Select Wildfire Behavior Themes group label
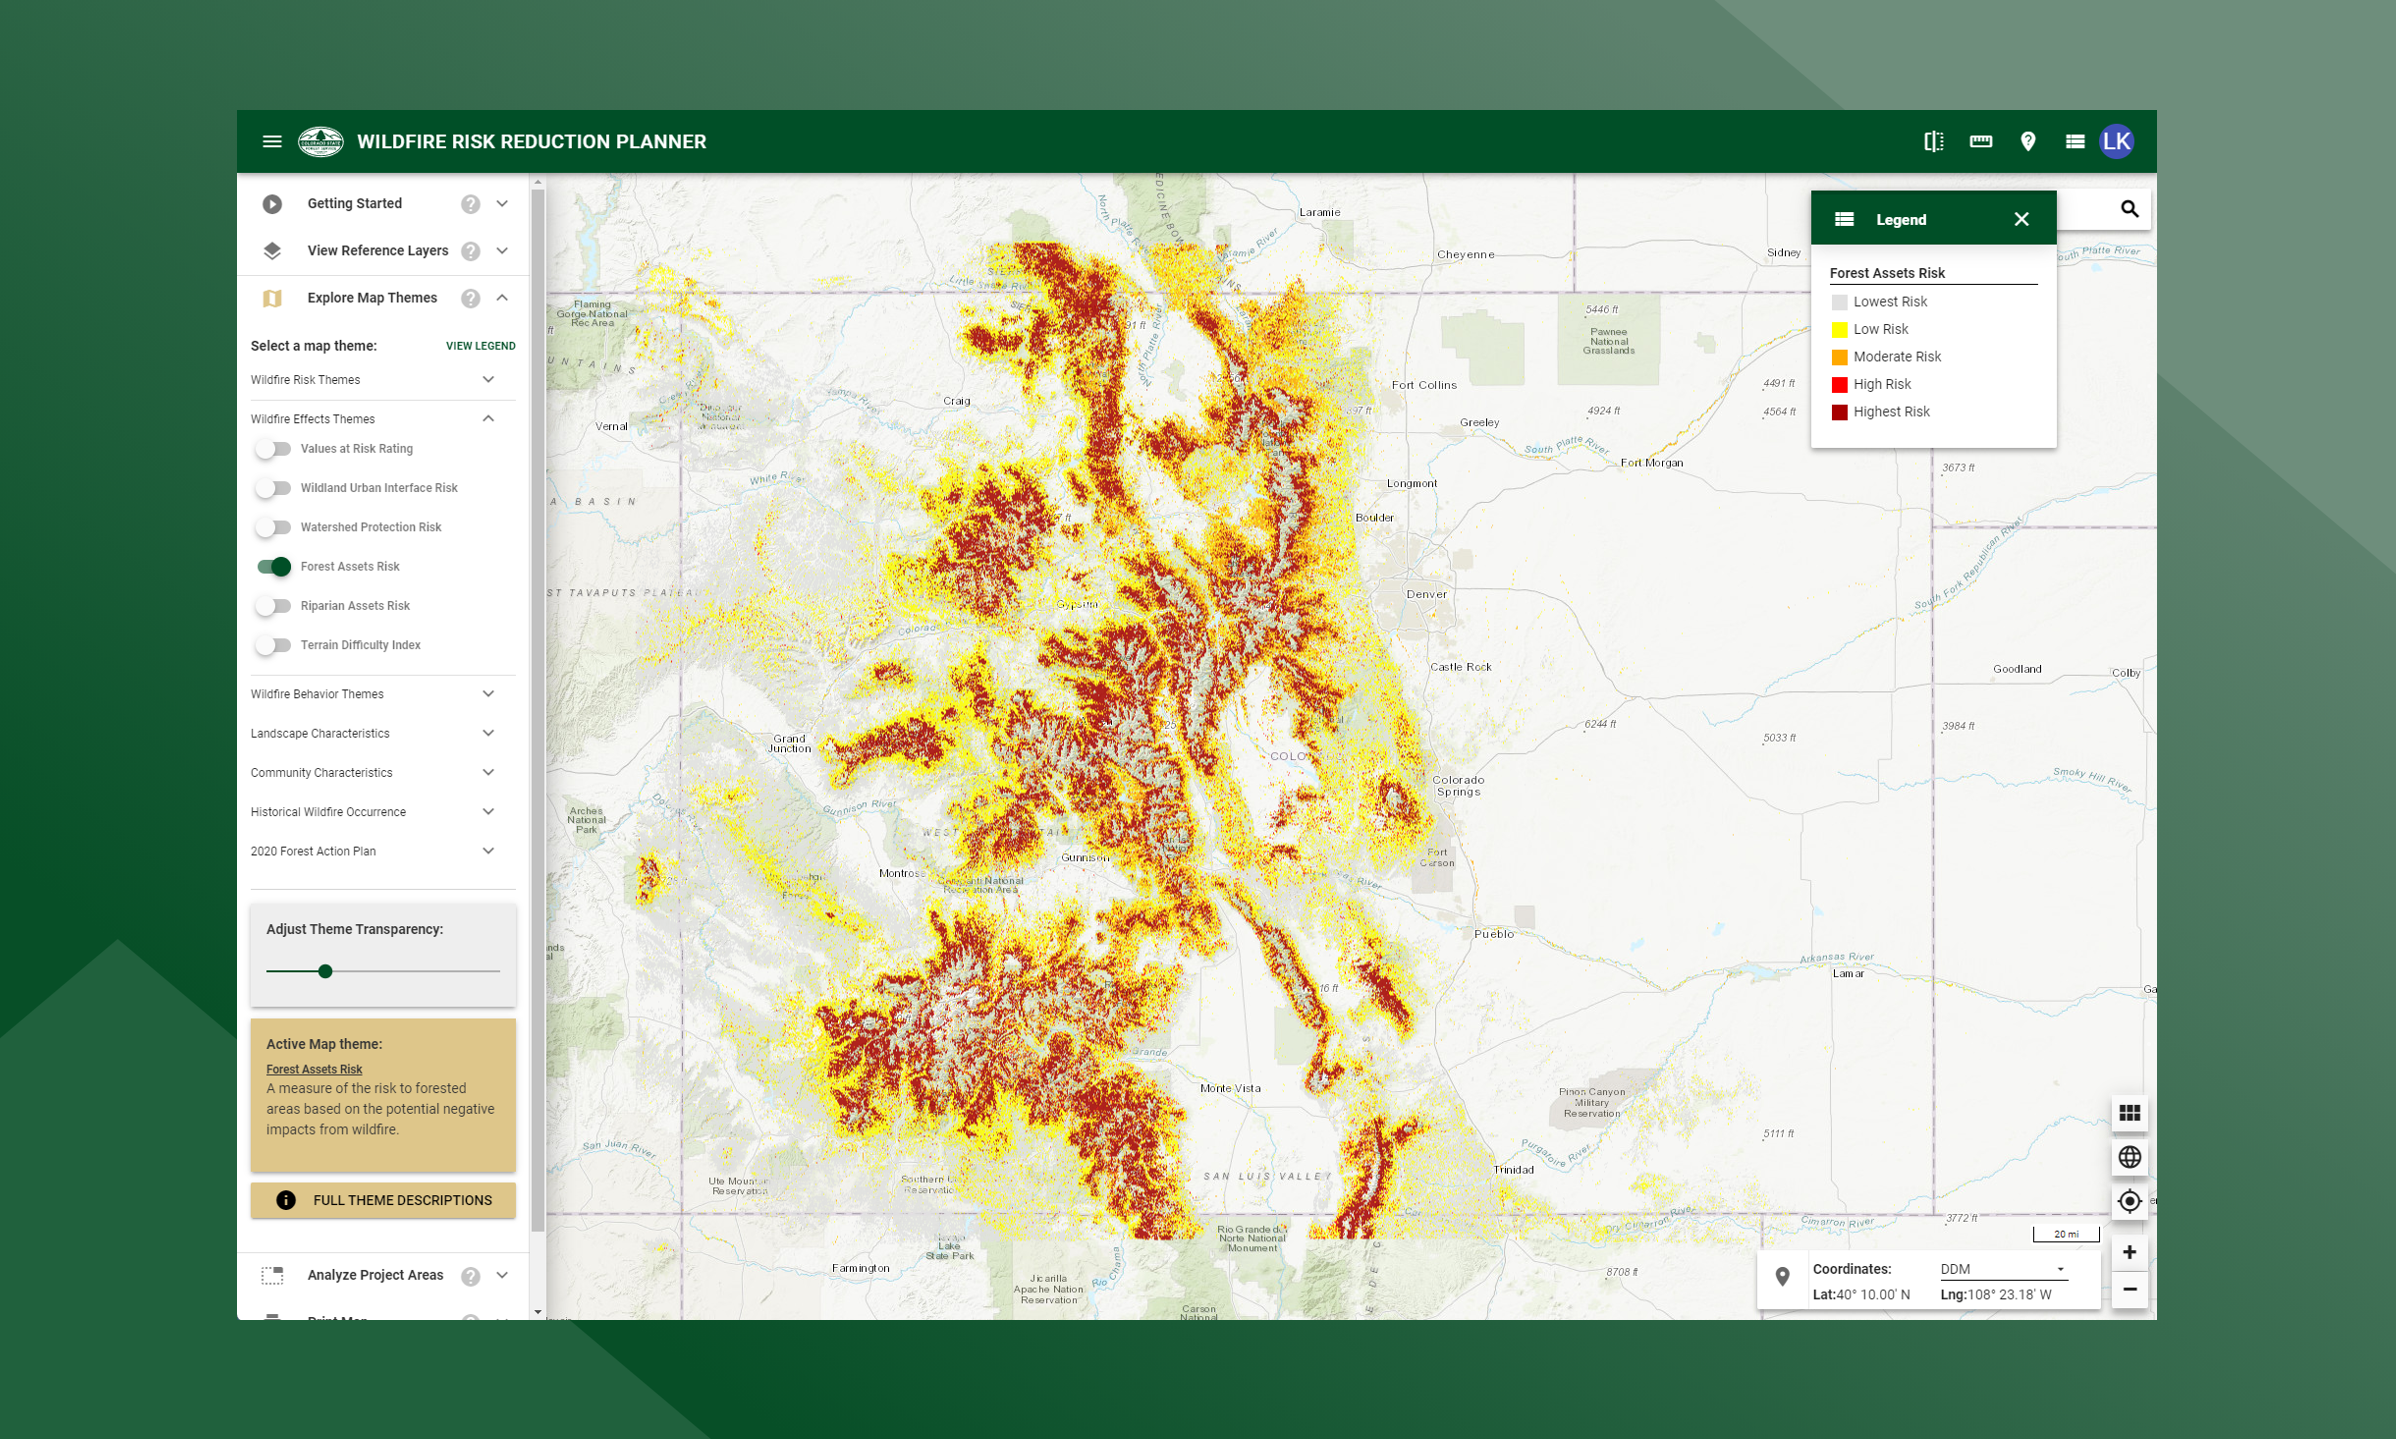2396x1439 pixels. pyautogui.click(x=317, y=694)
